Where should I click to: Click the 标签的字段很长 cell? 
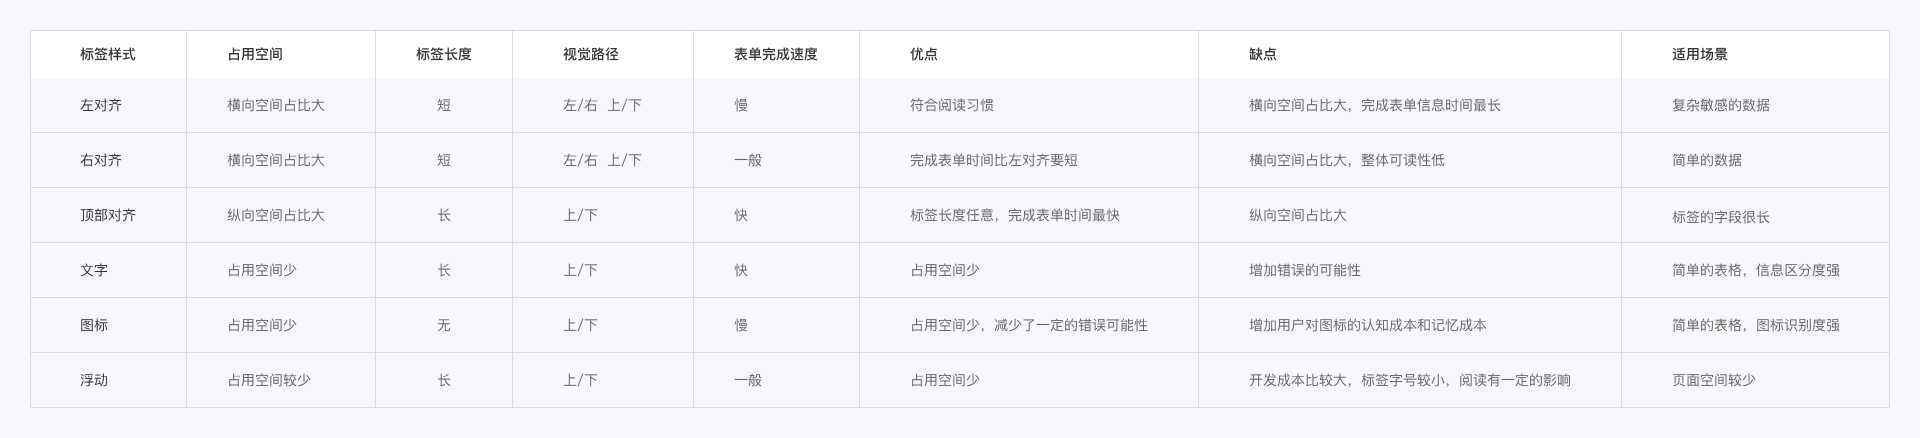[1721, 216]
